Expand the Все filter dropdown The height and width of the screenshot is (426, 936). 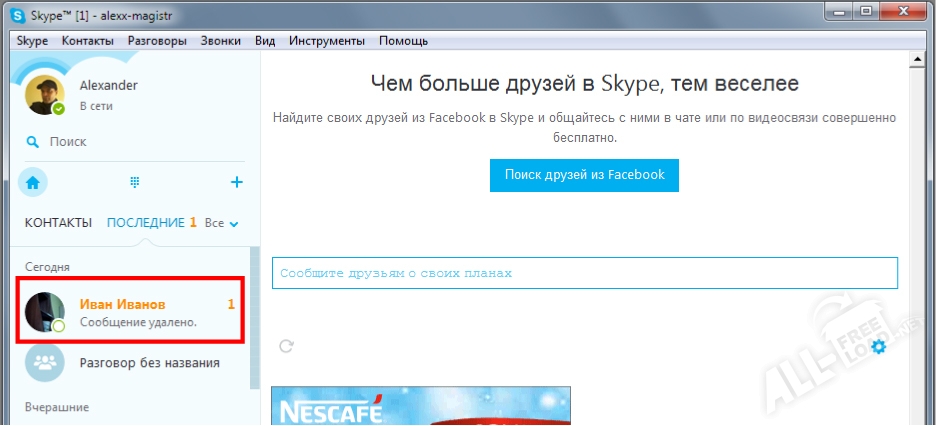pos(221,224)
